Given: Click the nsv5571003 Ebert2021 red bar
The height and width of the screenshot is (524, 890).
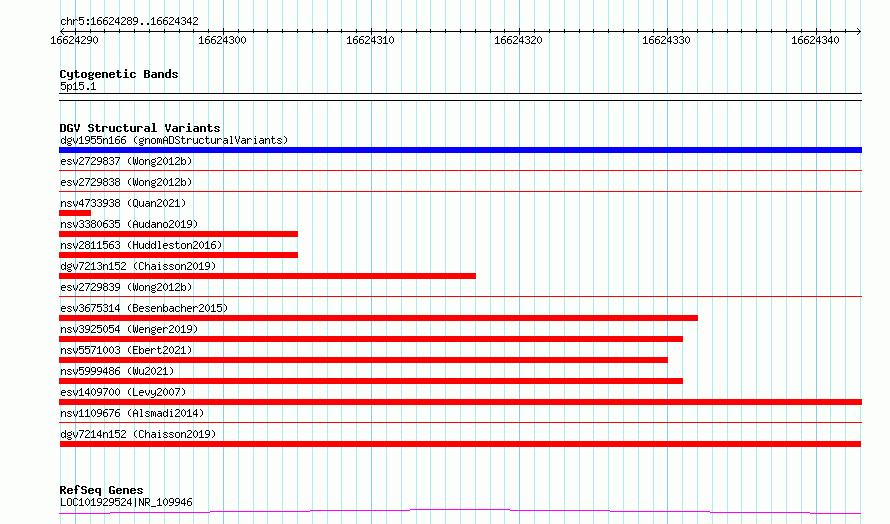Looking at the screenshot, I should pyautogui.click(x=363, y=360).
